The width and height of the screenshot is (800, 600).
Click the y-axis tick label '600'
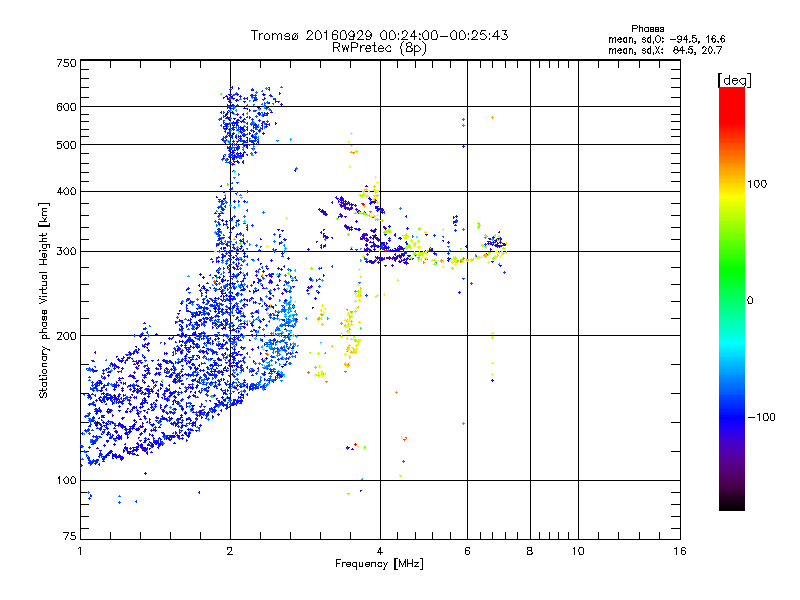(x=66, y=107)
